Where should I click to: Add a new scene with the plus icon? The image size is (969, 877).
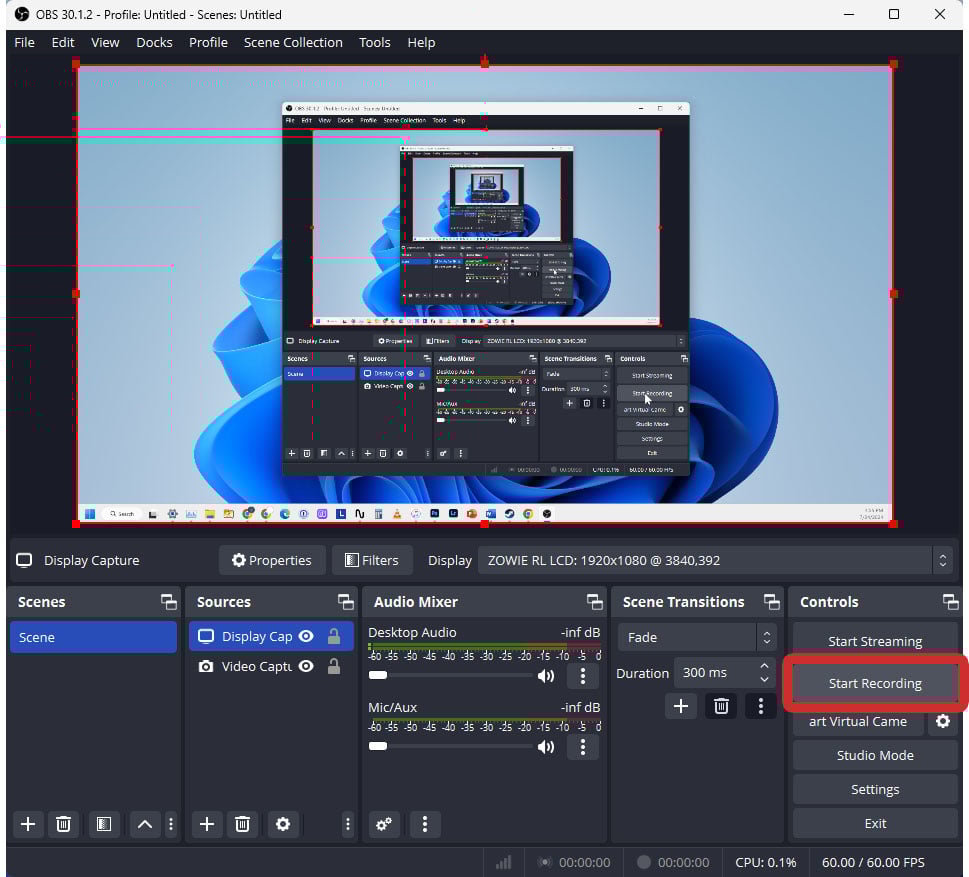27,824
